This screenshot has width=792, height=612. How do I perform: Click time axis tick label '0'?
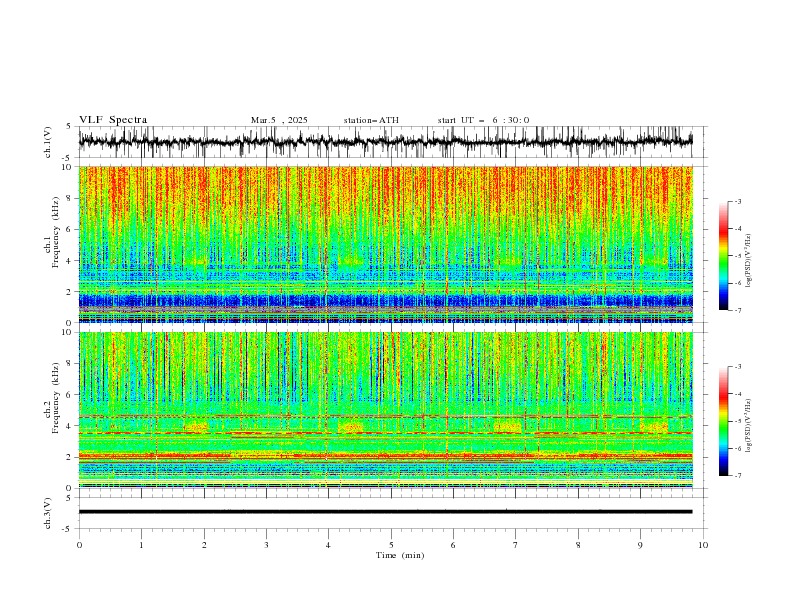click(x=79, y=545)
